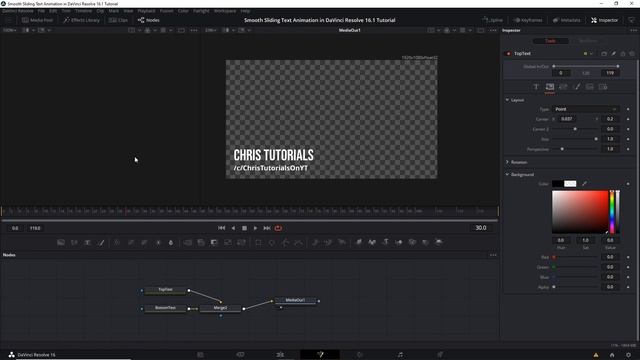Click the Play forward button
Screen dimensions: 640x360
(256, 228)
